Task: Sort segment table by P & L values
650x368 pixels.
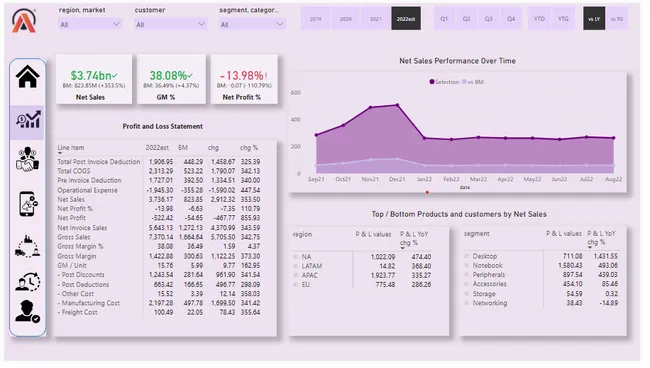Action: pyautogui.click(x=564, y=233)
